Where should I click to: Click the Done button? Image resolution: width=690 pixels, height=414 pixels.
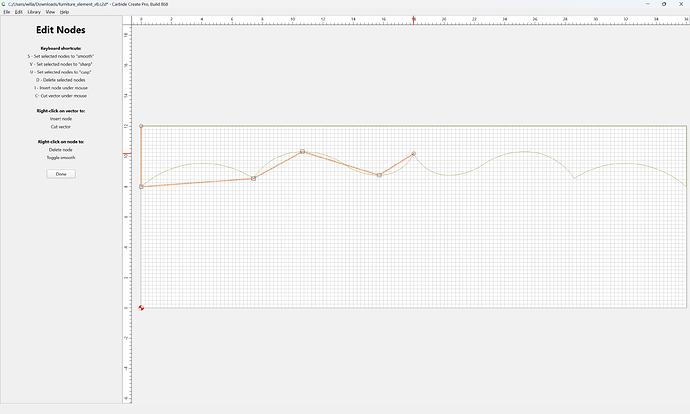[x=61, y=174]
